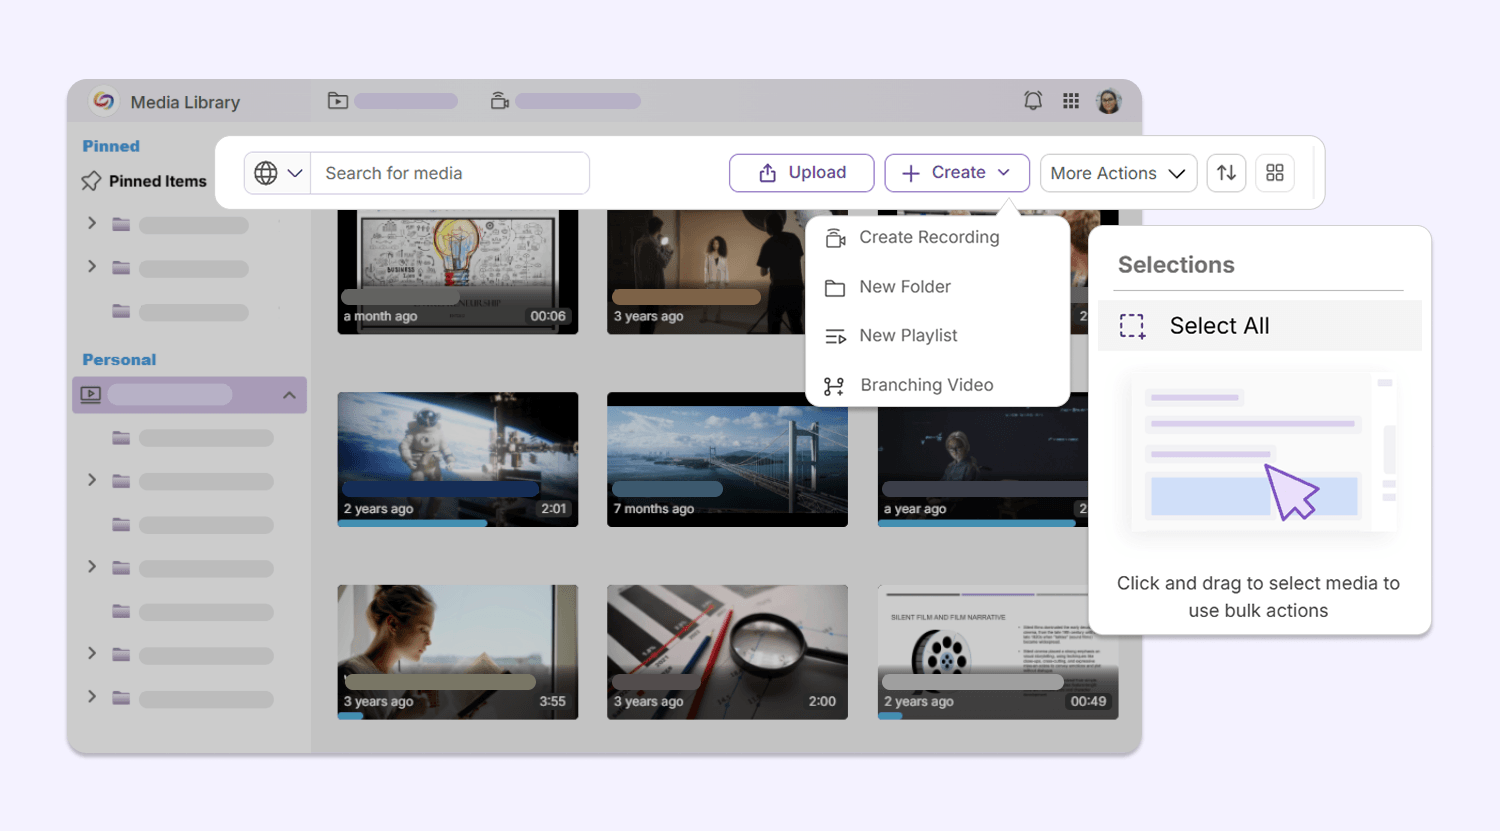Click the Pinned Items label
The image size is (1500, 831).
[x=158, y=181]
